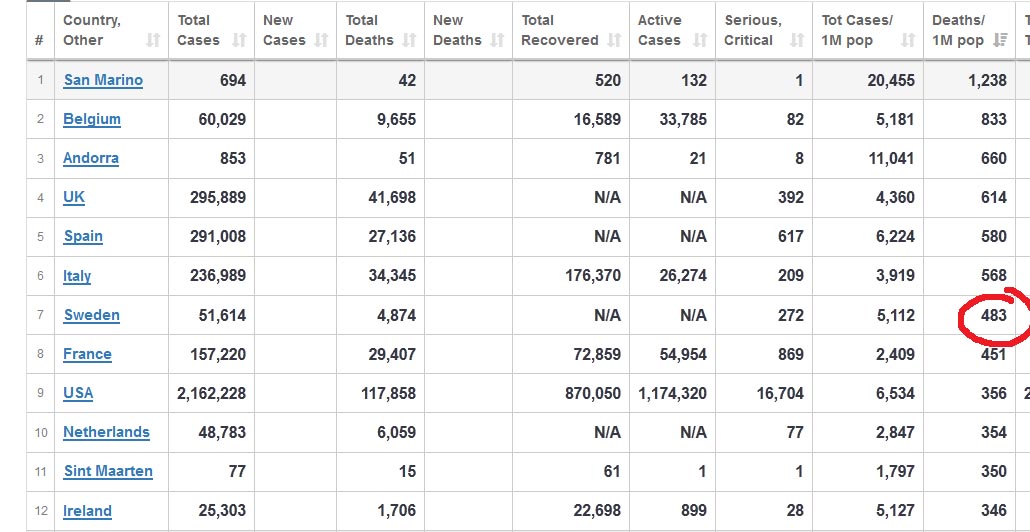Open the Sint Maarten link
Screen dimensions: 1030x532
[x=108, y=471]
